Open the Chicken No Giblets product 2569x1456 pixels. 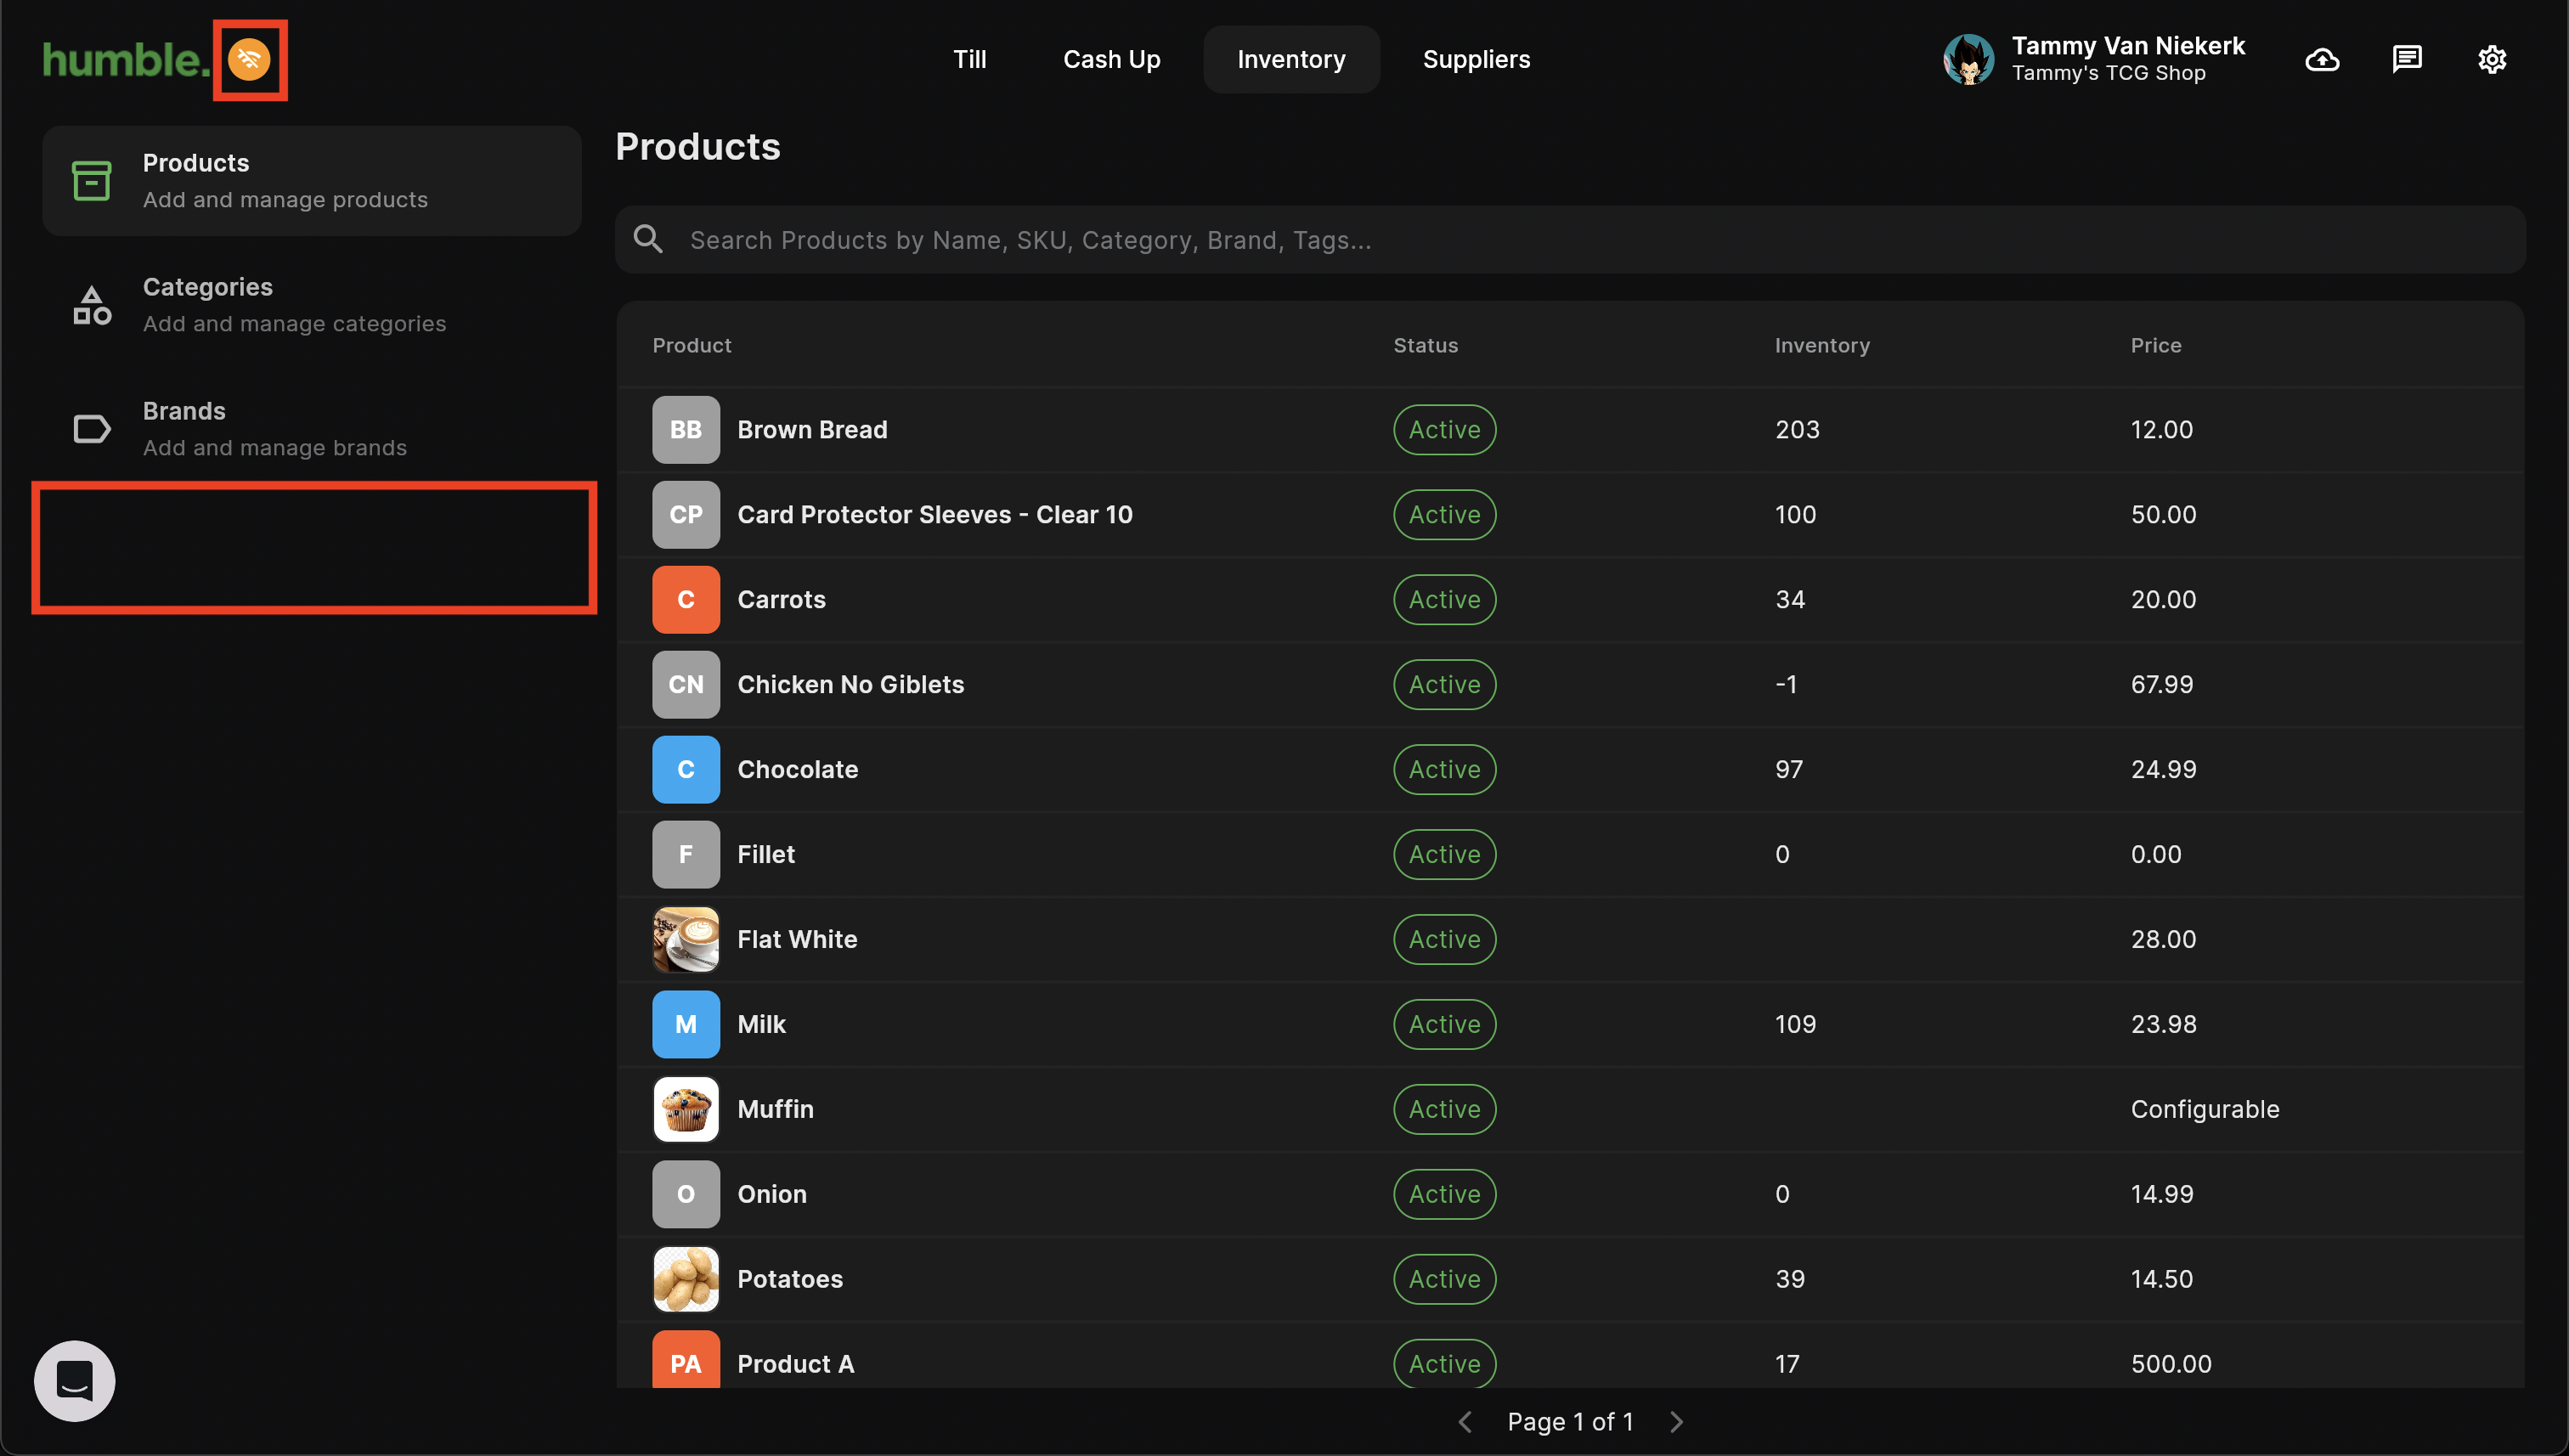[851, 684]
